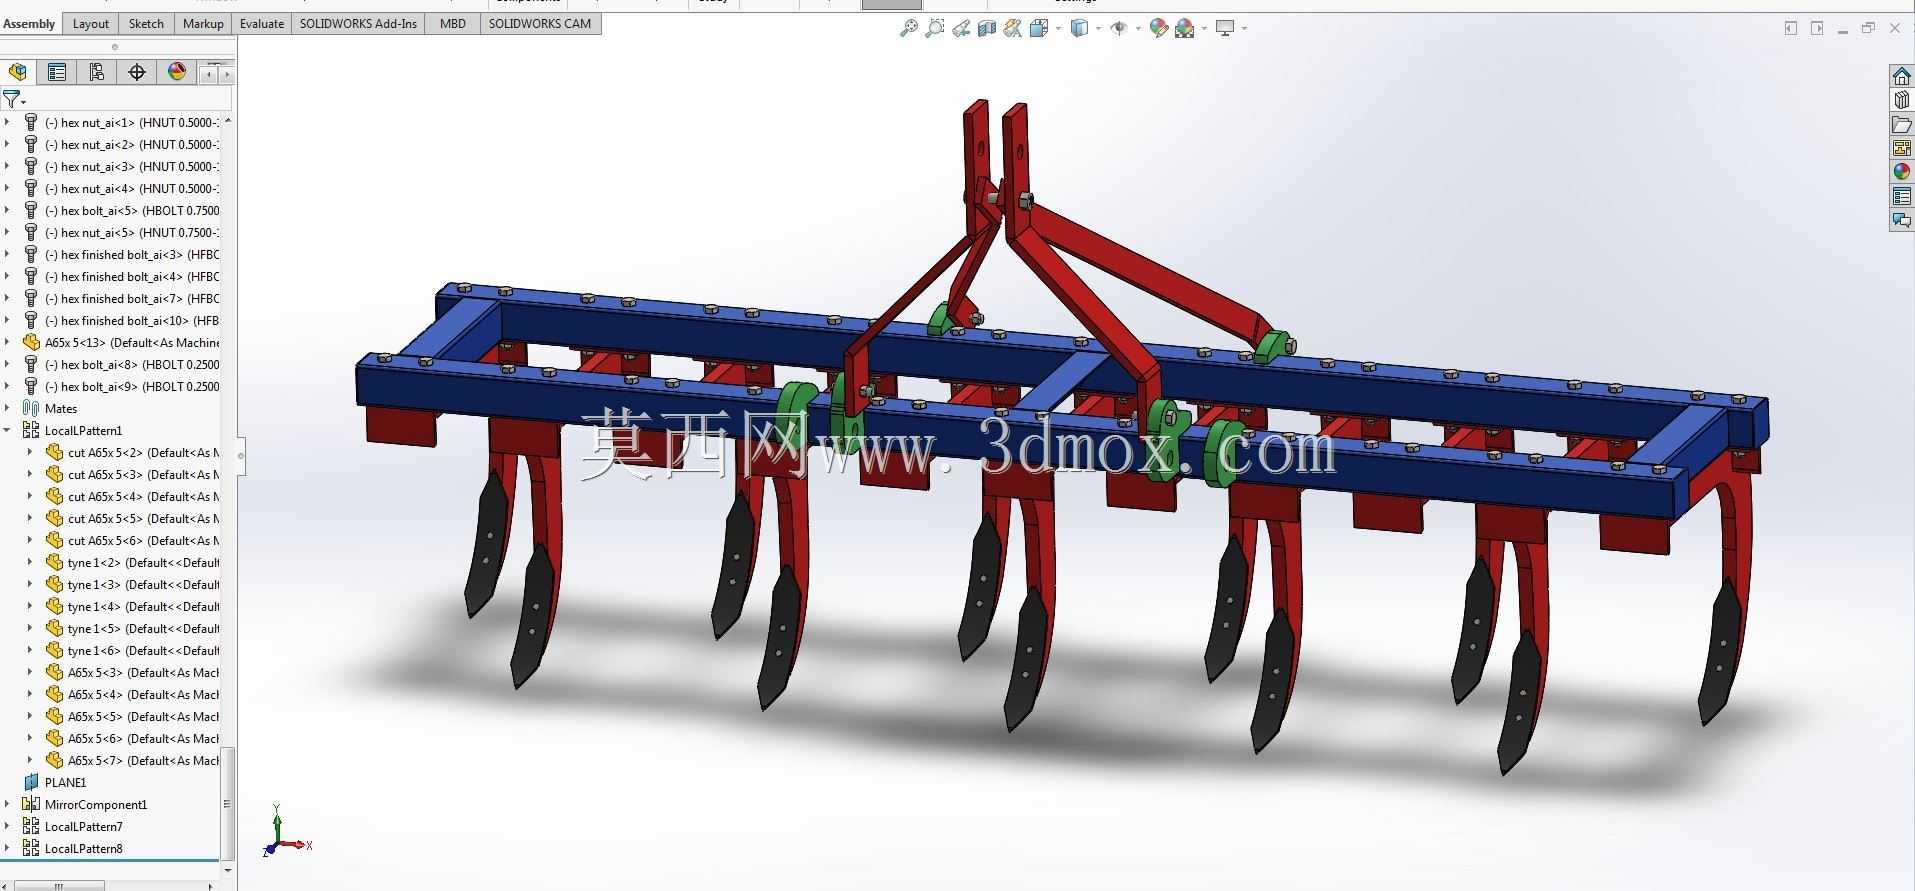Open the Hide/Show Items dropdown arrow
The image size is (1915, 891).
1138,28
